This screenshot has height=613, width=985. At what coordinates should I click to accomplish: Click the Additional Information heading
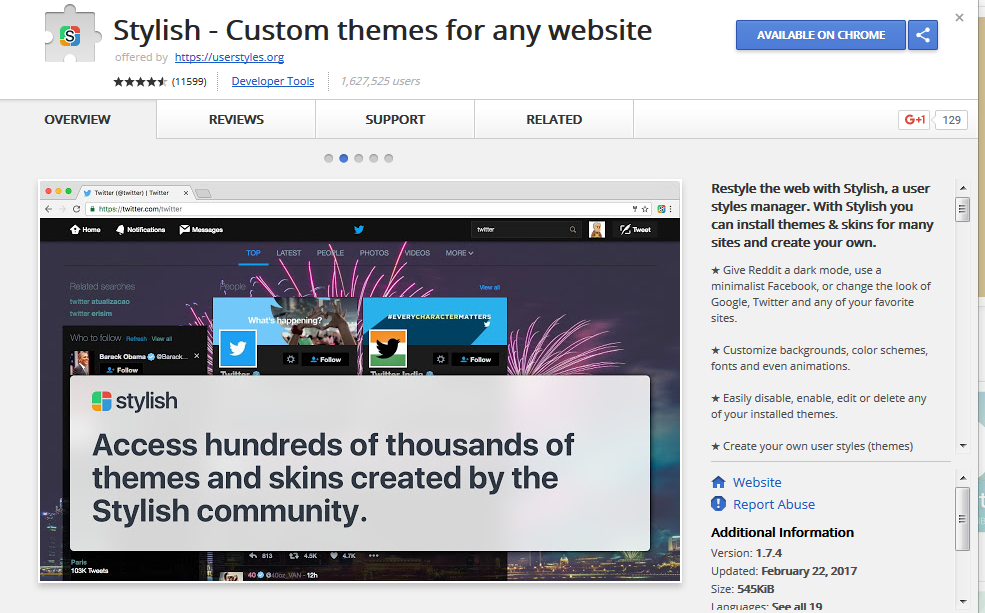click(x=782, y=532)
